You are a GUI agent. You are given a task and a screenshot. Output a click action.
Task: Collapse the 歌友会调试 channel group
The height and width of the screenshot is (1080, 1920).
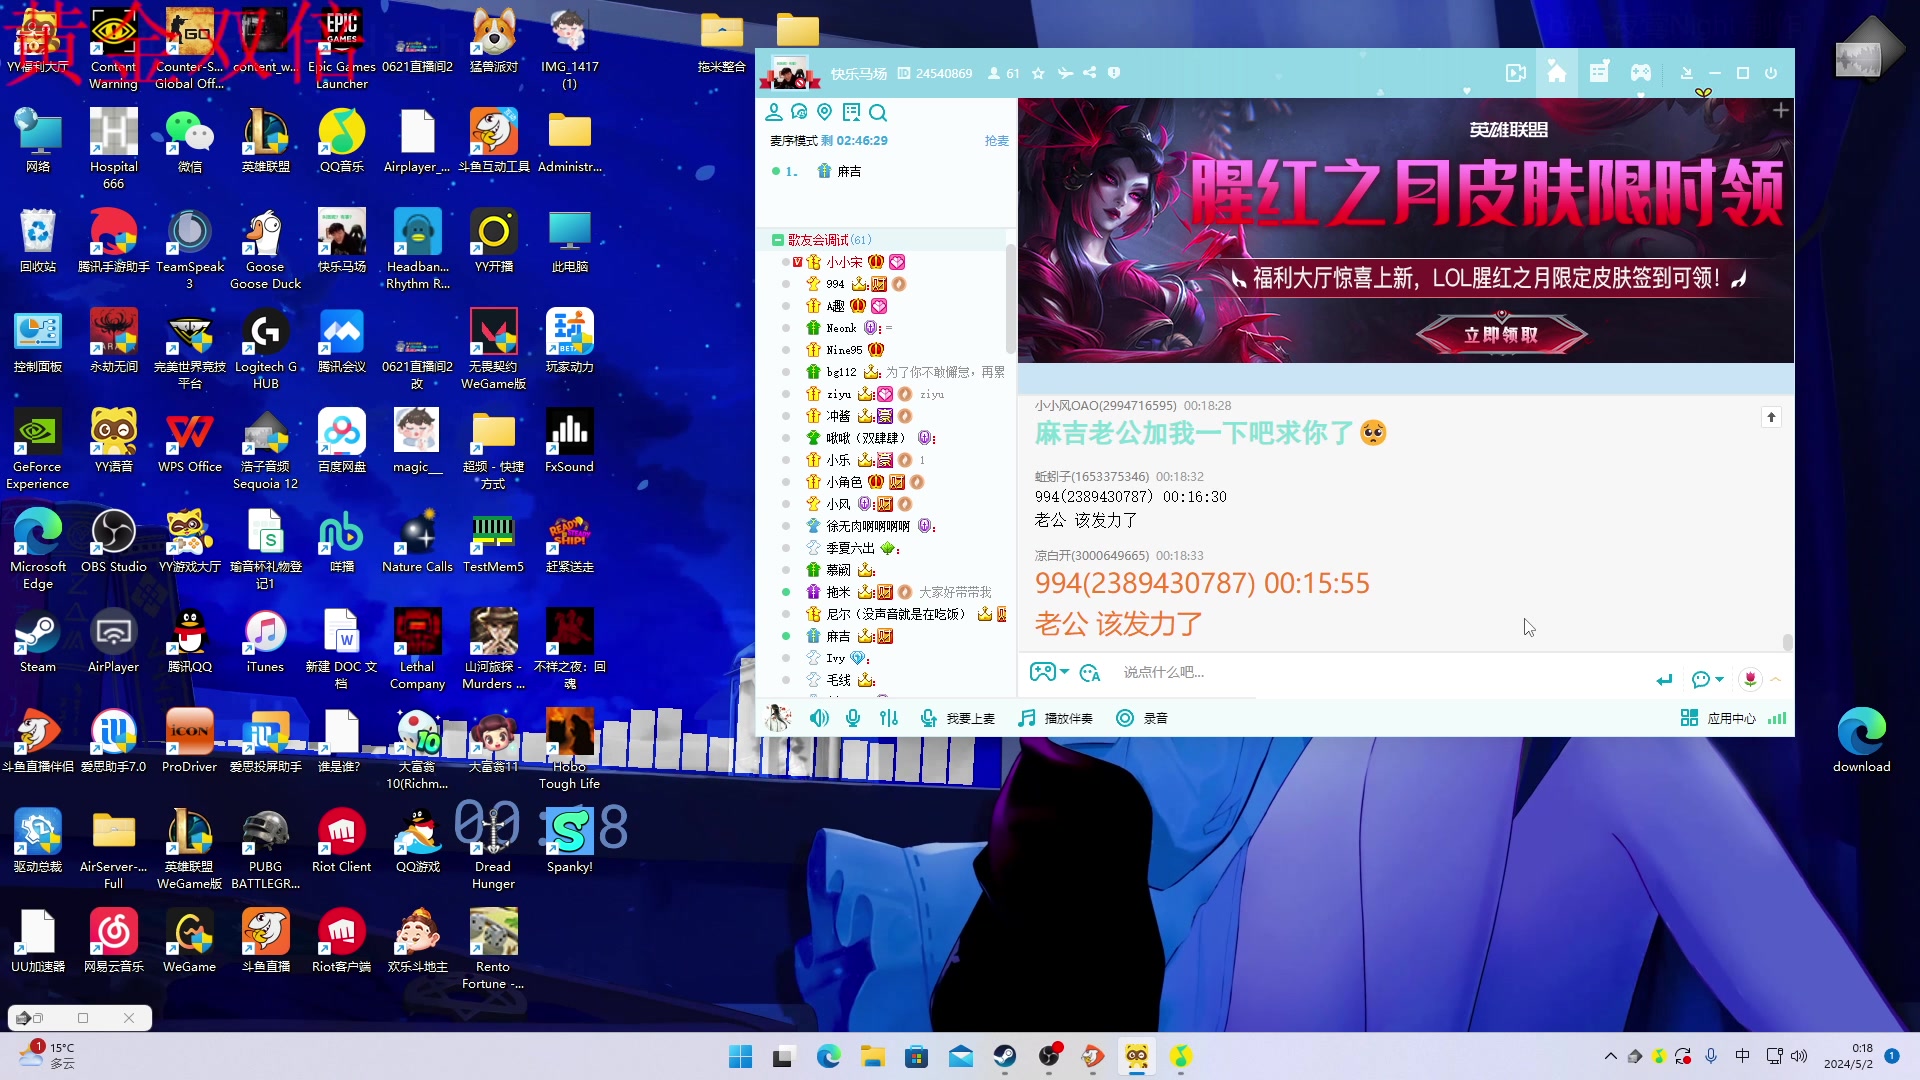click(777, 240)
